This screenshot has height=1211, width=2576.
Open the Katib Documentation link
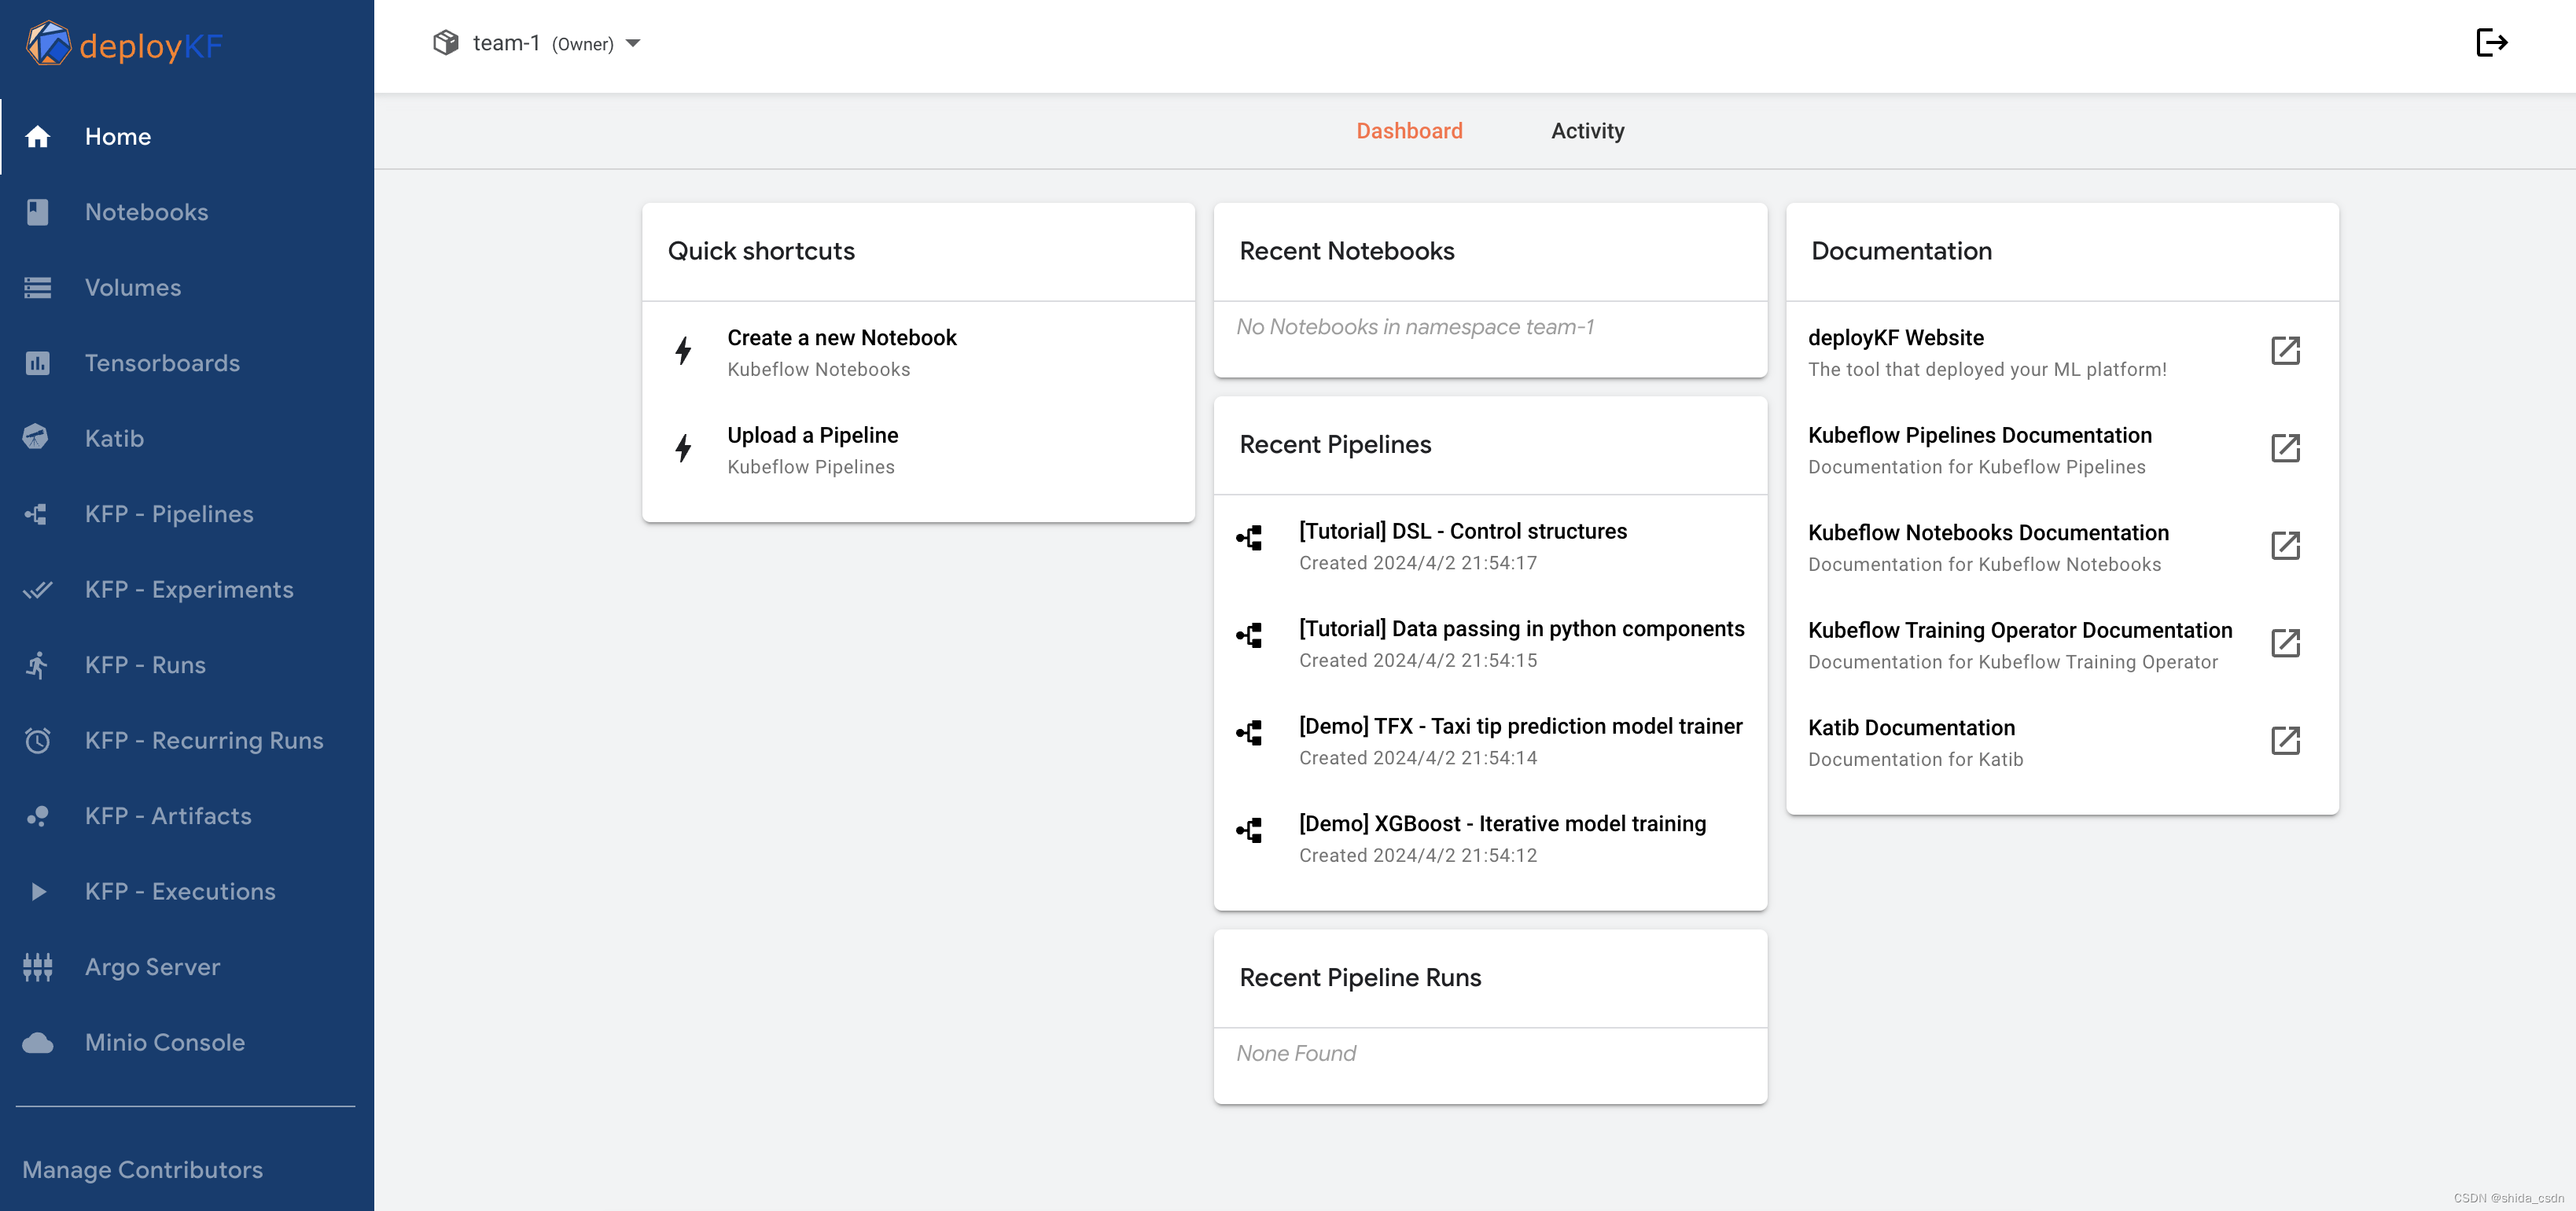[x=2062, y=742]
